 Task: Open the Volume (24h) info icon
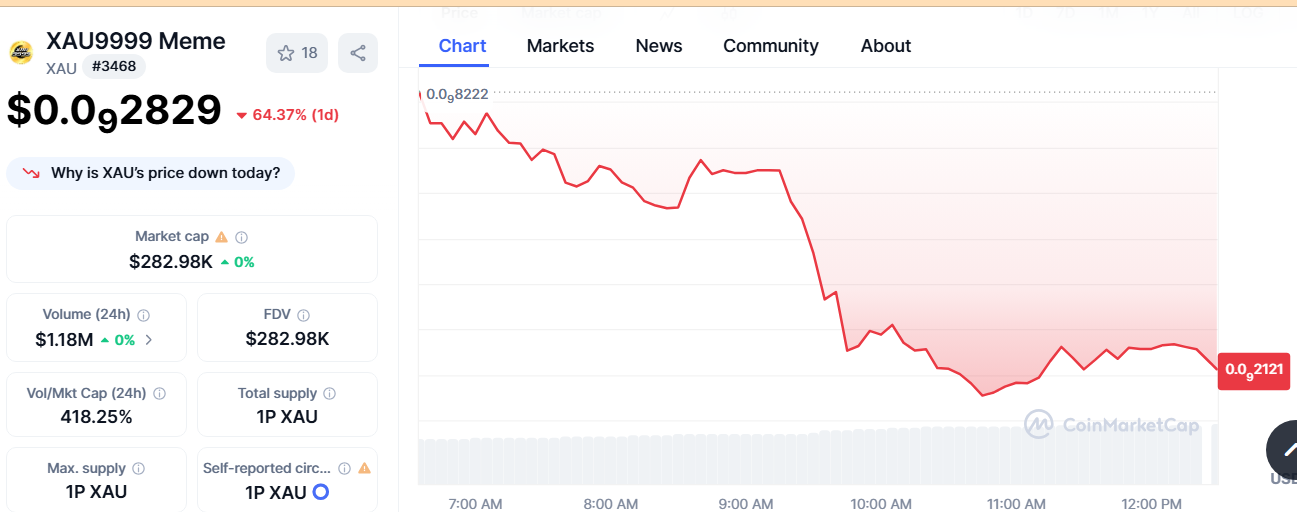click(144, 315)
